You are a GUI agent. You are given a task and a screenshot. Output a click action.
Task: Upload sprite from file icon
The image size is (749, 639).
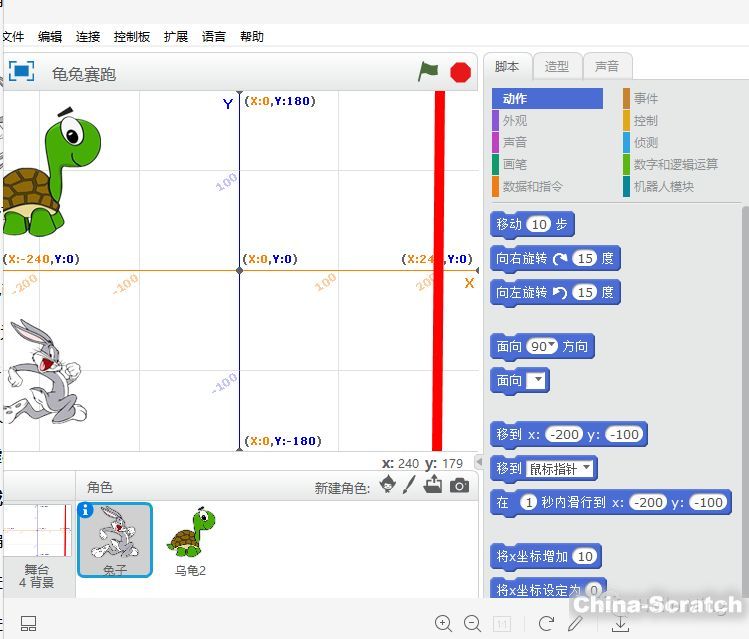click(x=433, y=486)
